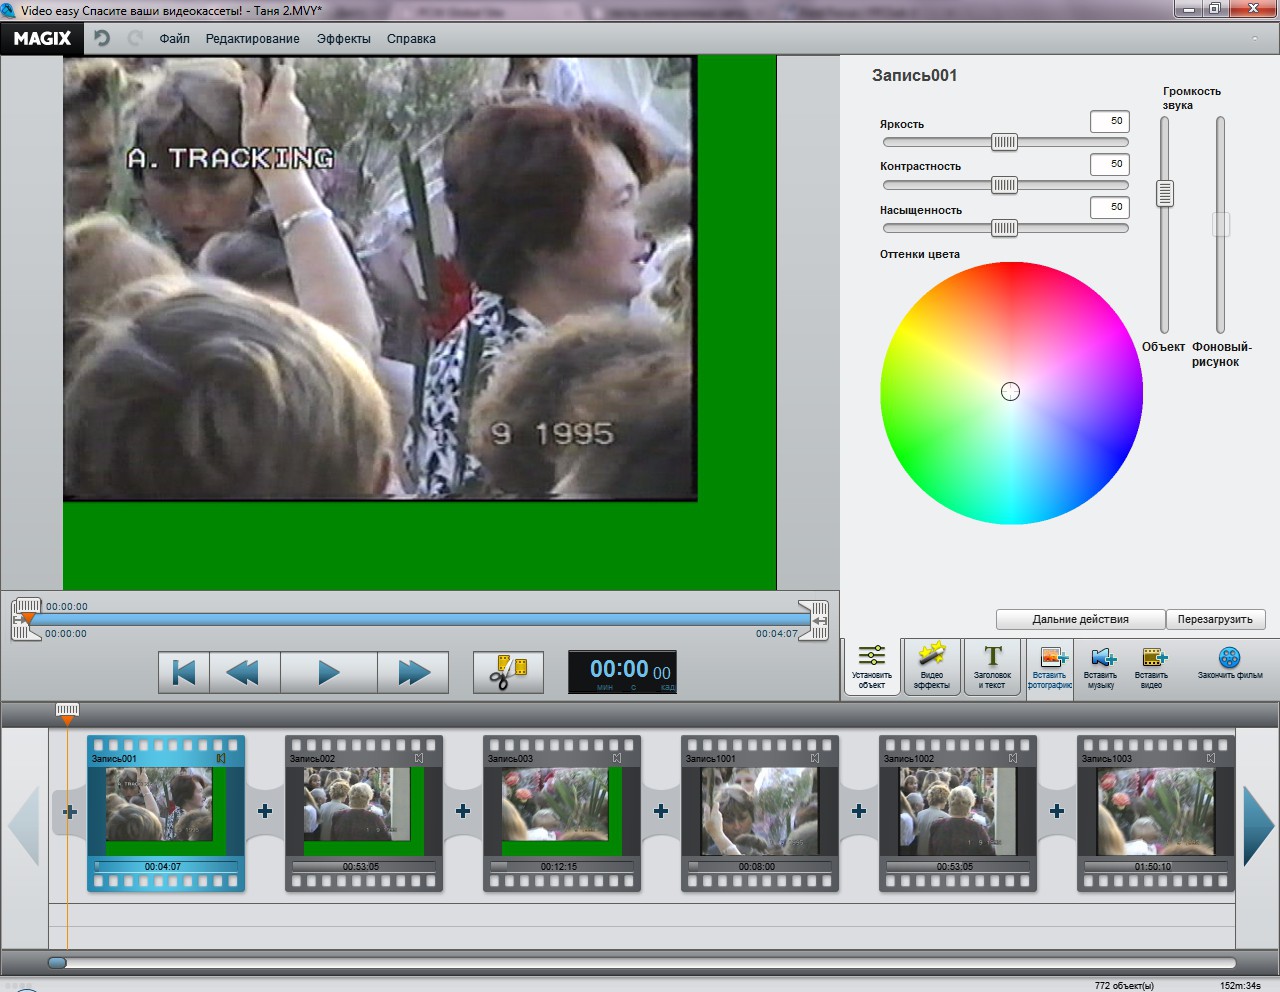Click Вставить фотографию insert photo icon
Image resolution: width=1280 pixels, height=992 pixels.
tap(1050, 666)
